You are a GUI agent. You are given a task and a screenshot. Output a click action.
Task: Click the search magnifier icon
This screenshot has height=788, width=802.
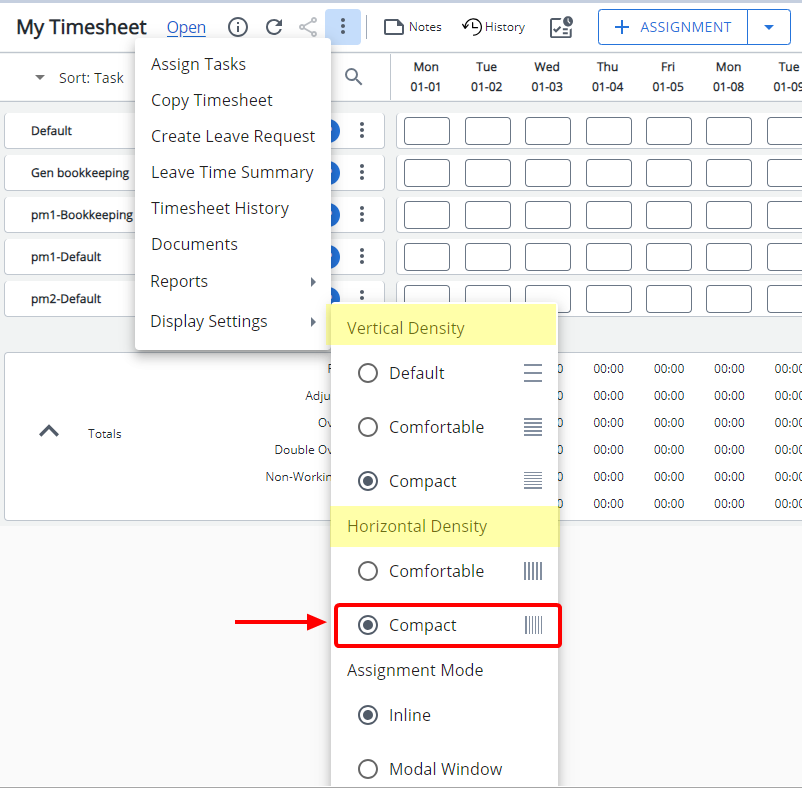click(x=354, y=77)
